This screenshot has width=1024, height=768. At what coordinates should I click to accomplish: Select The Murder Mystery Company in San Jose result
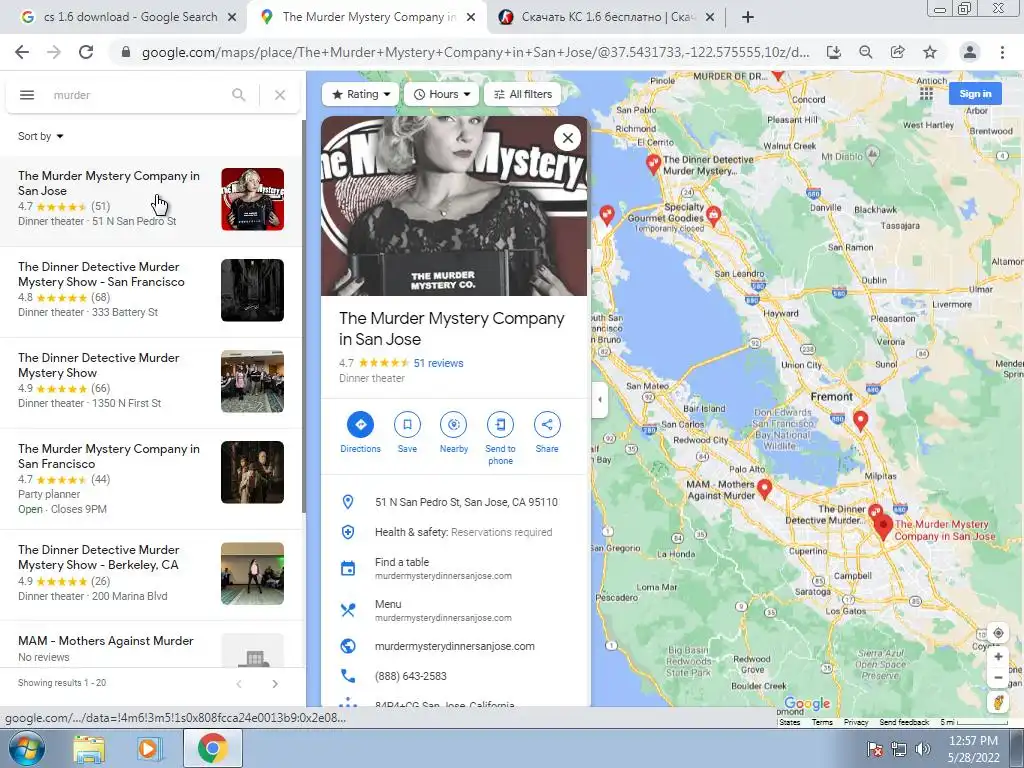[x=152, y=199]
